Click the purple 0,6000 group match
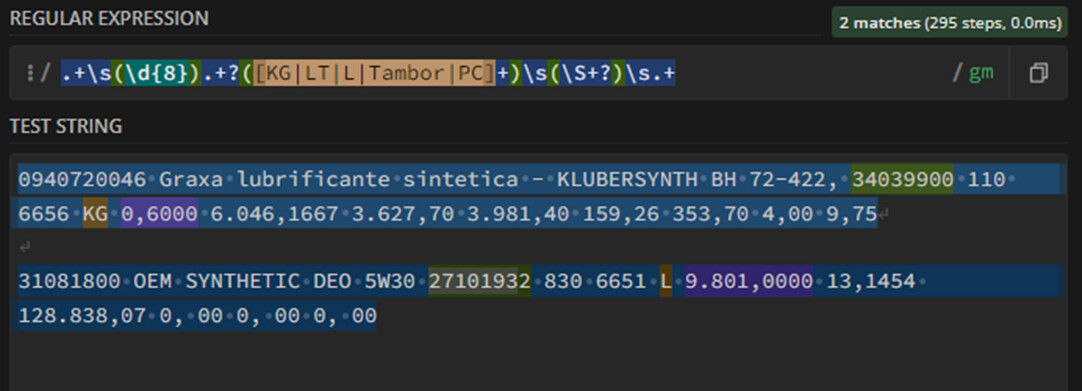Screen dimensions: 1082x391 [159, 214]
